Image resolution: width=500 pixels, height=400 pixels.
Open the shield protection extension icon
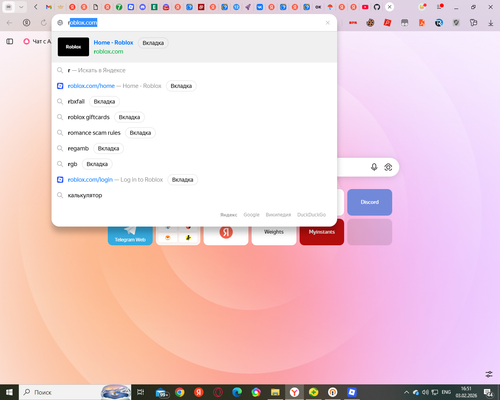[456, 23]
